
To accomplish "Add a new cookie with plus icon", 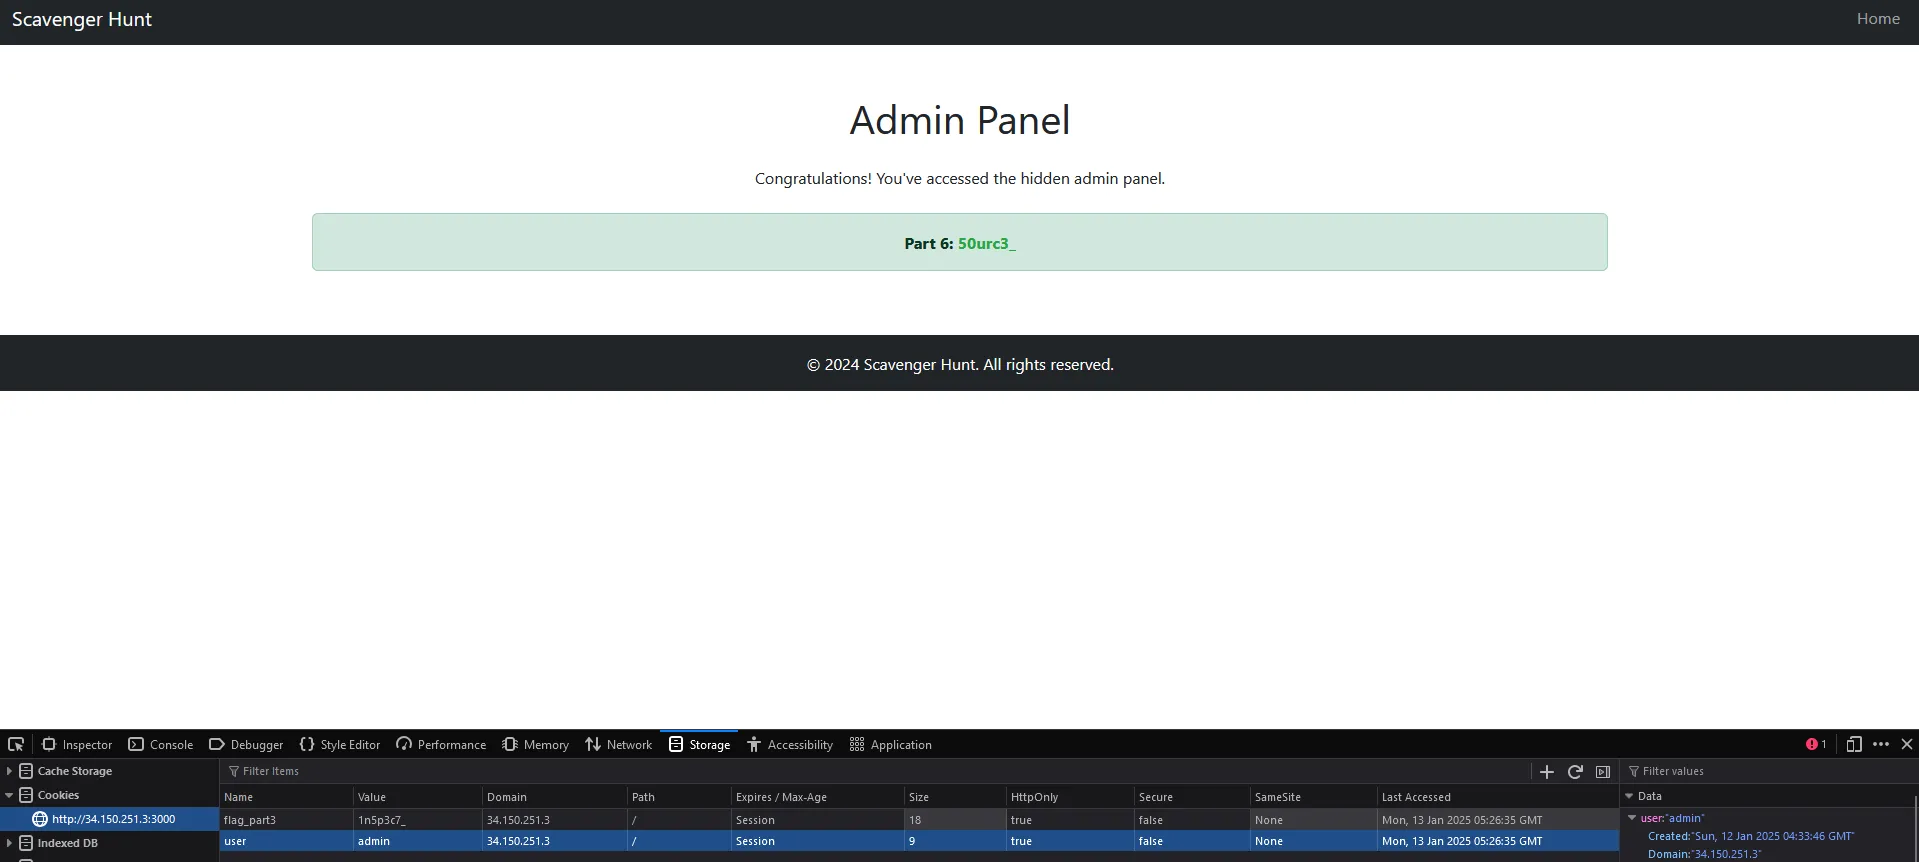I will point(1547,771).
